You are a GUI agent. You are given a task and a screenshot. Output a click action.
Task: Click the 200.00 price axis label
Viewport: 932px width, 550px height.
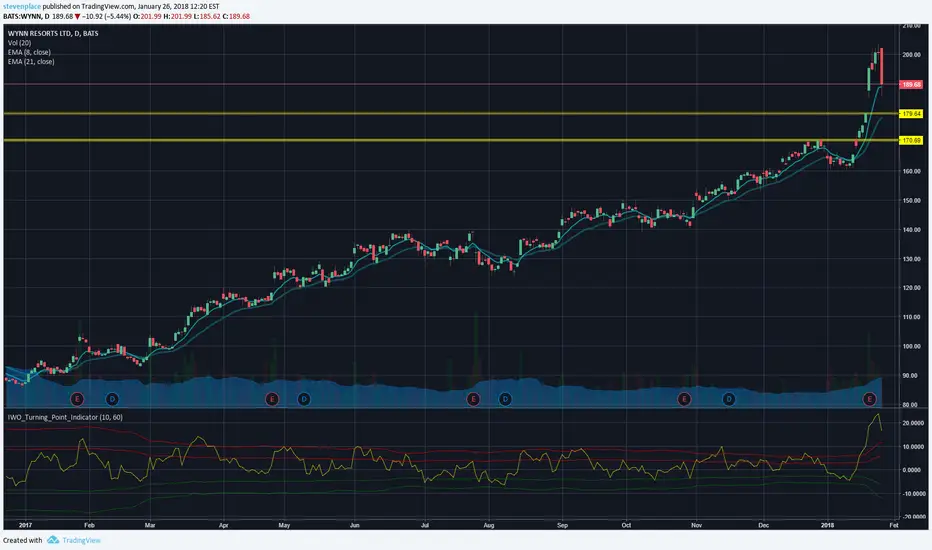[x=911, y=55]
